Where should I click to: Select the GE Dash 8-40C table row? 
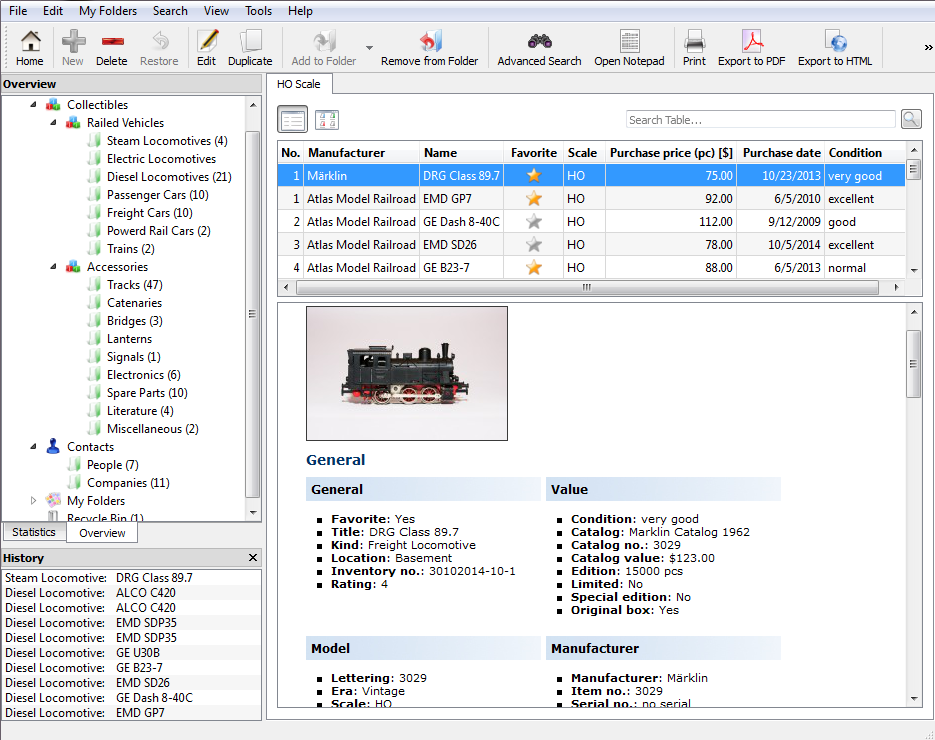click(592, 222)
